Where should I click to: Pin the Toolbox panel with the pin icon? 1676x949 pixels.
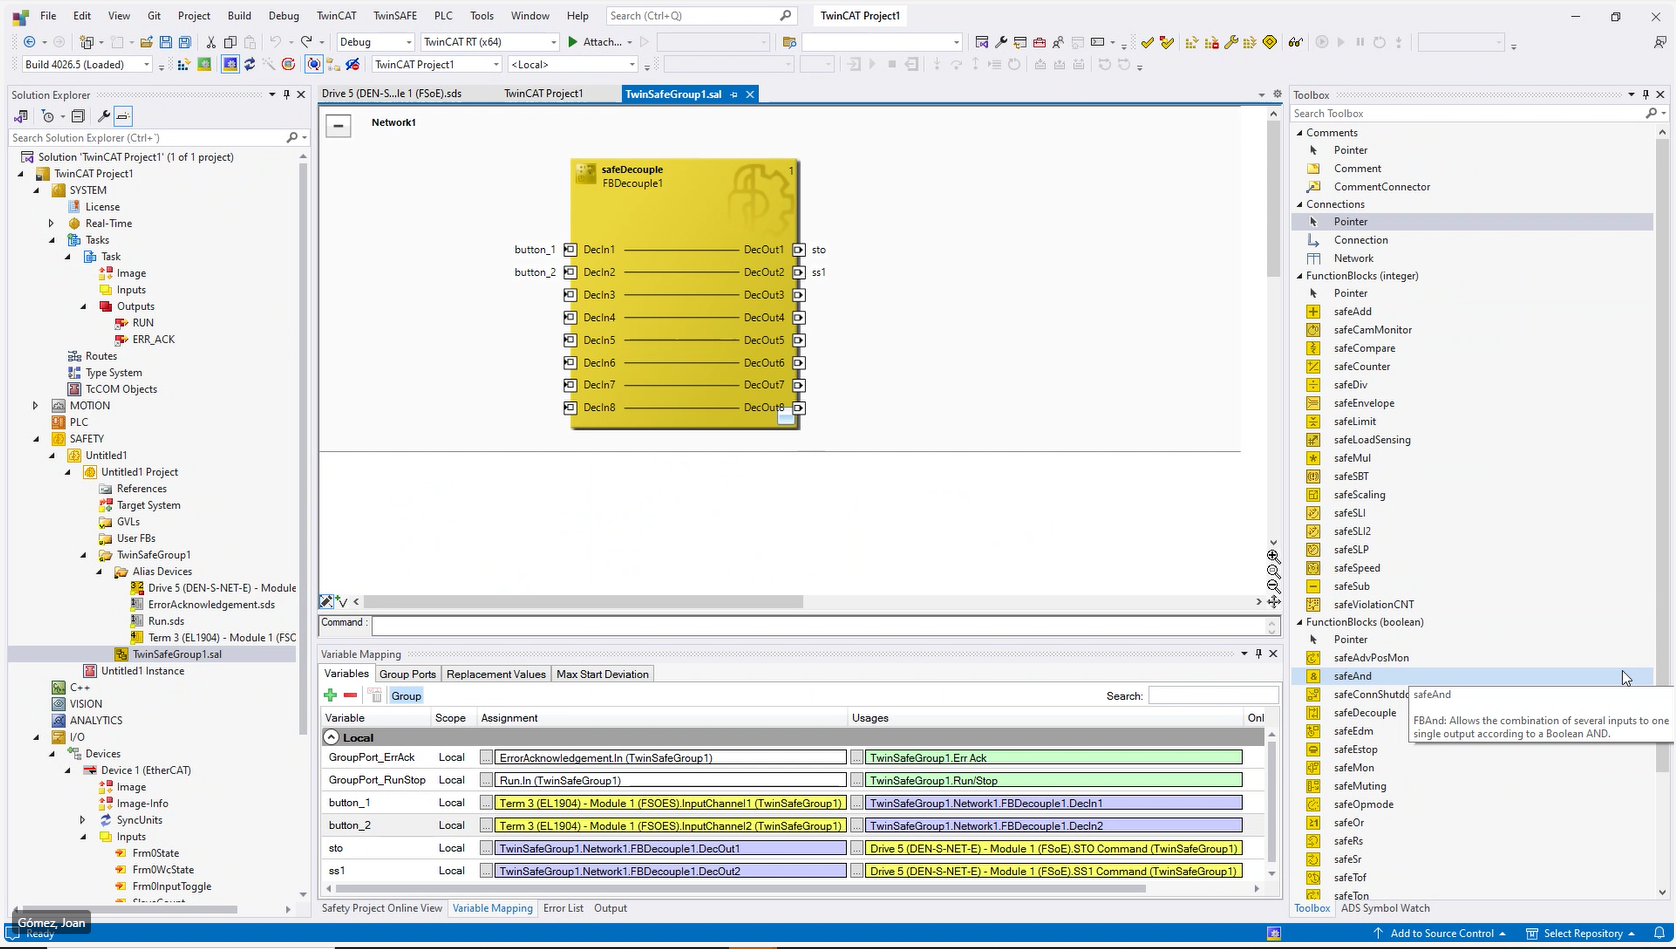(1644, 94)
